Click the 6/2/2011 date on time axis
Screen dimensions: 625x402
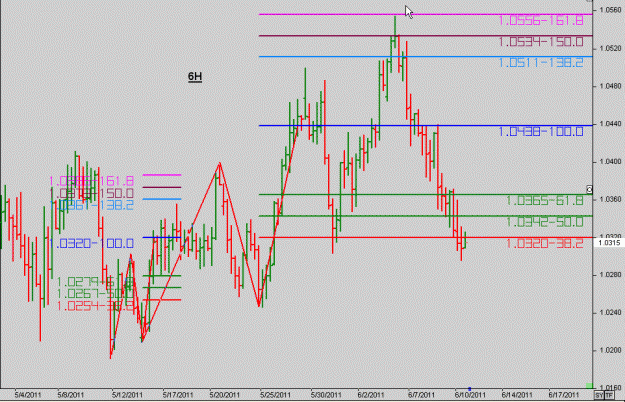click(x=371, y=395)
